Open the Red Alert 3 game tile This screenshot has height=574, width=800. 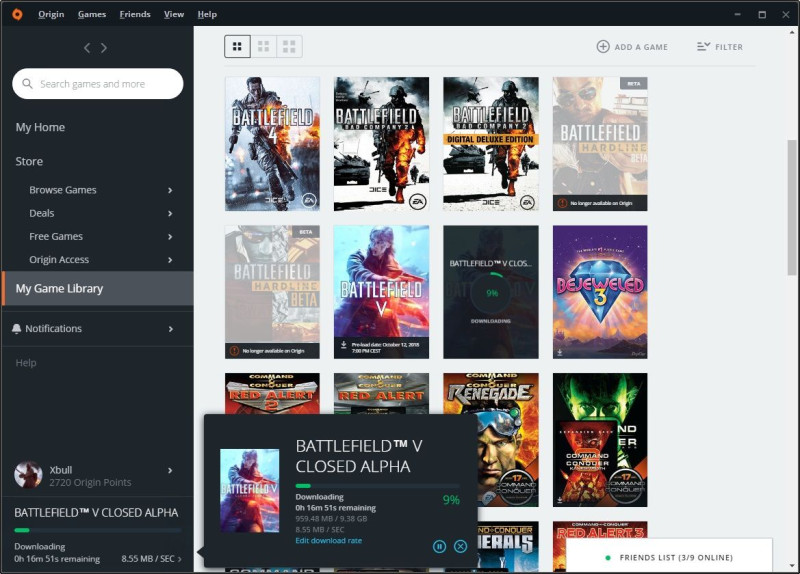[x=600, y=530]
